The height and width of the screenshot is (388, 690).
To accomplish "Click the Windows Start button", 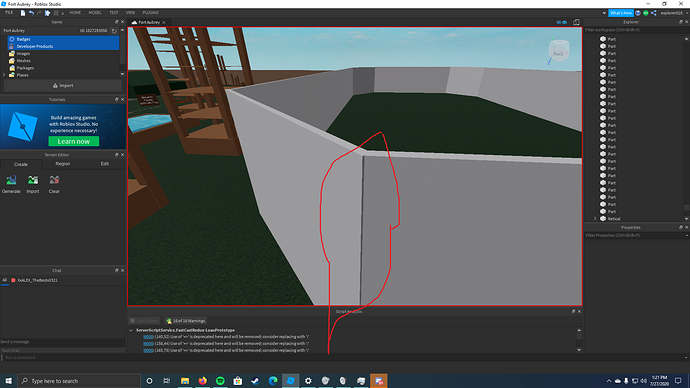I will [8, 381].
